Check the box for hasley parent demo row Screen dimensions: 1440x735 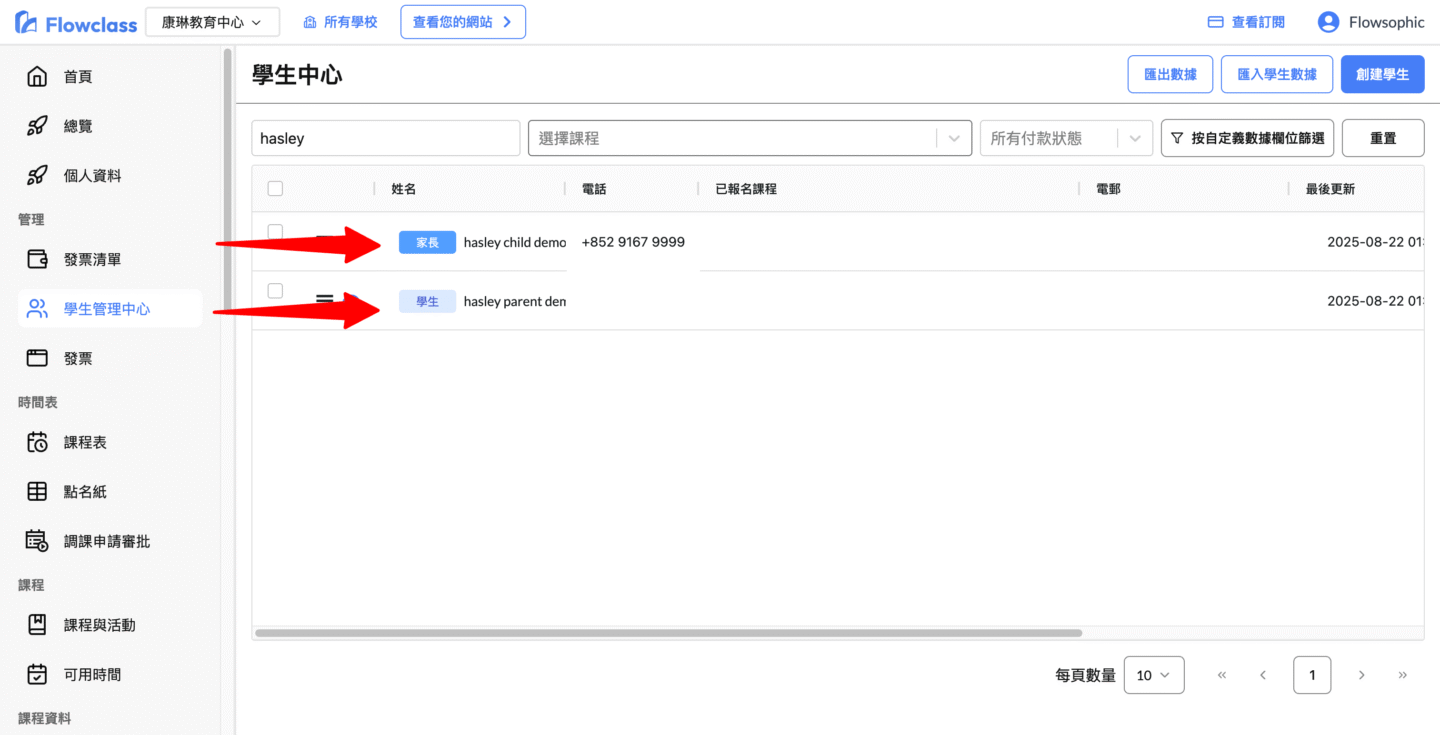tap(276, 291)
